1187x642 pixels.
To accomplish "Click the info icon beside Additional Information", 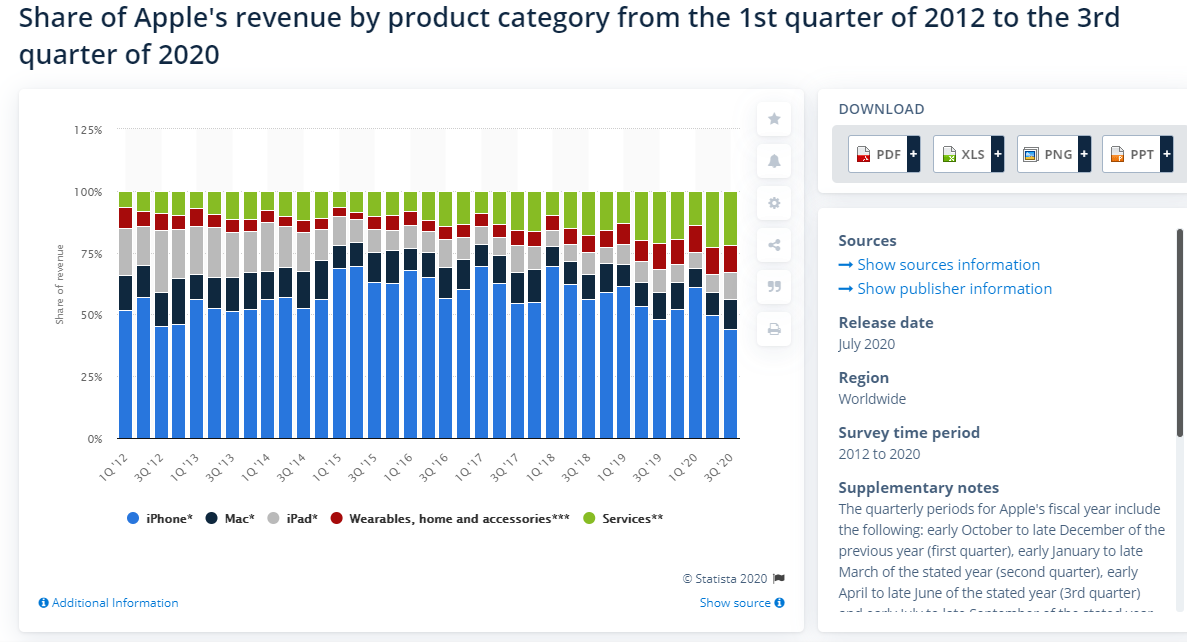I will click(44, 603).
